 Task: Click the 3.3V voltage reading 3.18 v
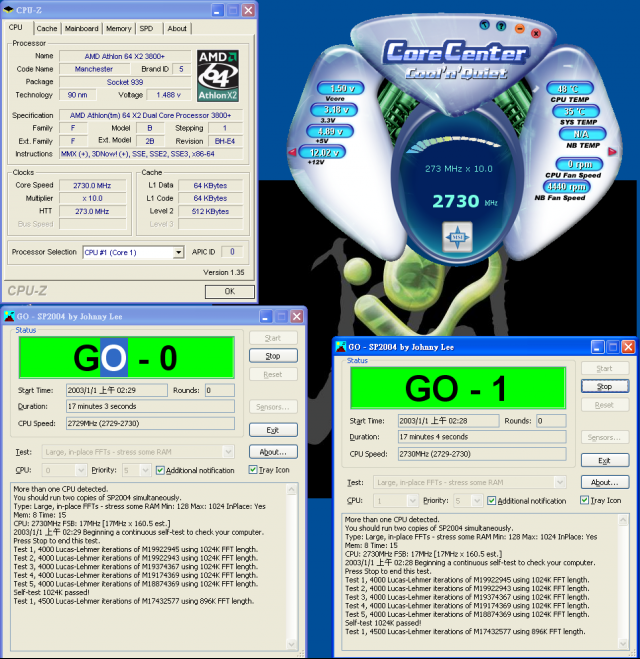(334, 110)
